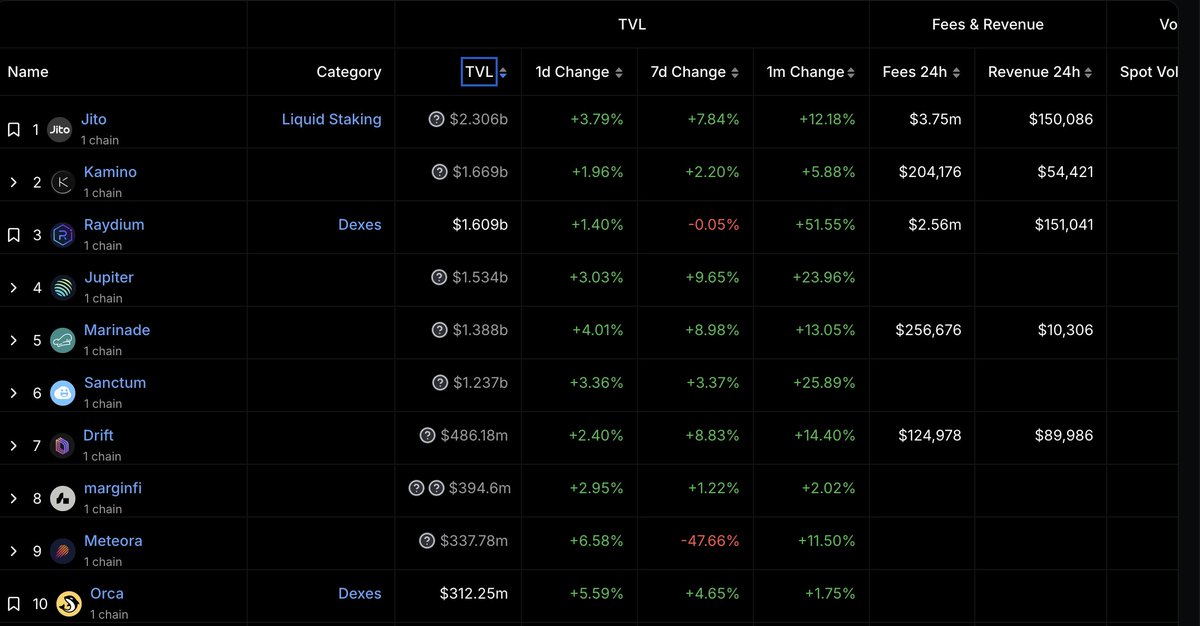1200x626 pixels.
Task: Expand the Kamino row chevron
Action: (x=14, y=182)
